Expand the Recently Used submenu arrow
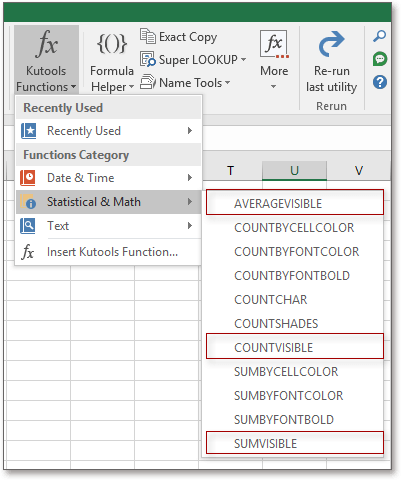The image size is (401, 480). [190, 131]
